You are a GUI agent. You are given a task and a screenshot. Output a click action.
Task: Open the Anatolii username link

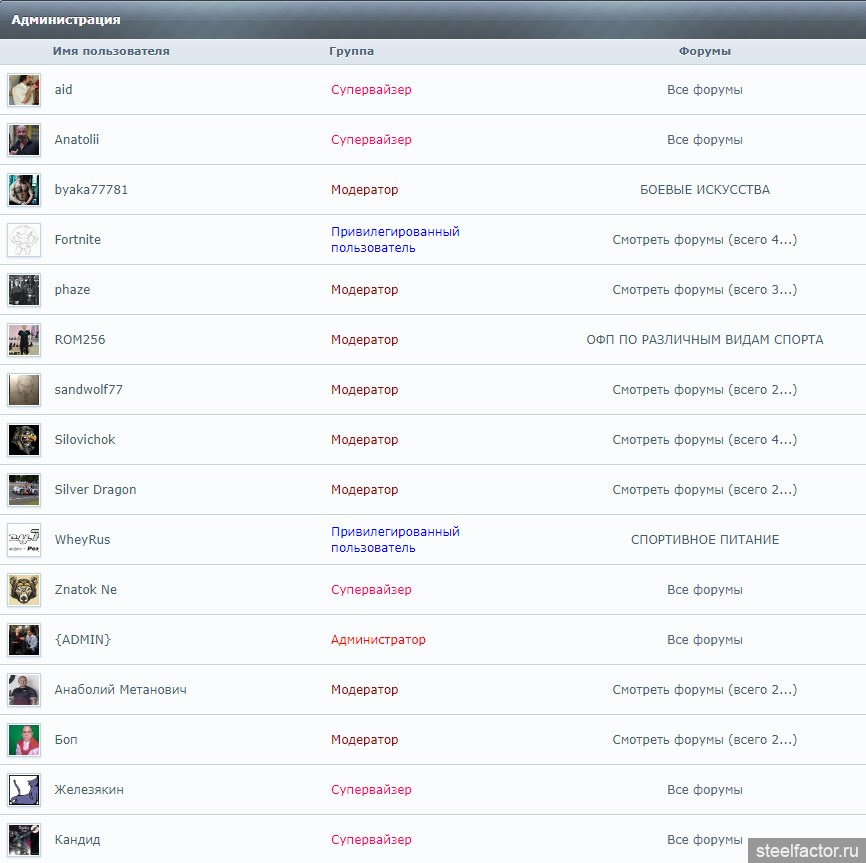coord(77,140)
